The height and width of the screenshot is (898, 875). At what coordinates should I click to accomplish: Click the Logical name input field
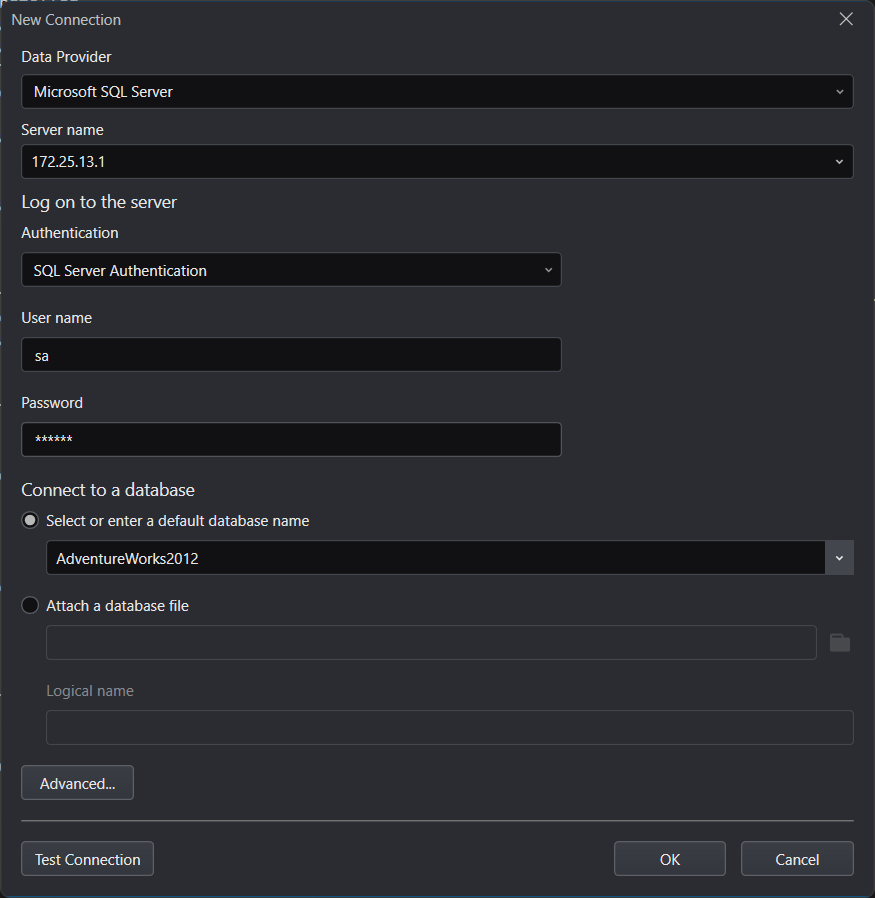(449, 728)
